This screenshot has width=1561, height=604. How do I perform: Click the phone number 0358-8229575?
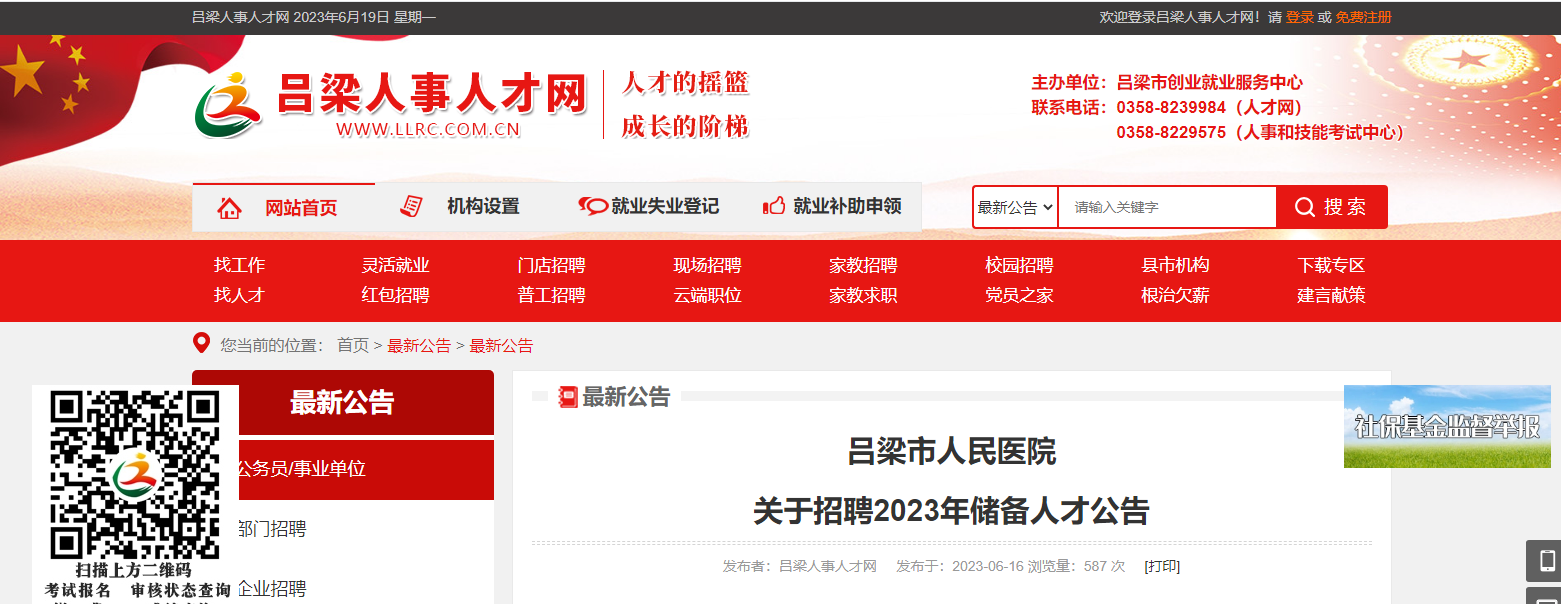coord(1171,132)
